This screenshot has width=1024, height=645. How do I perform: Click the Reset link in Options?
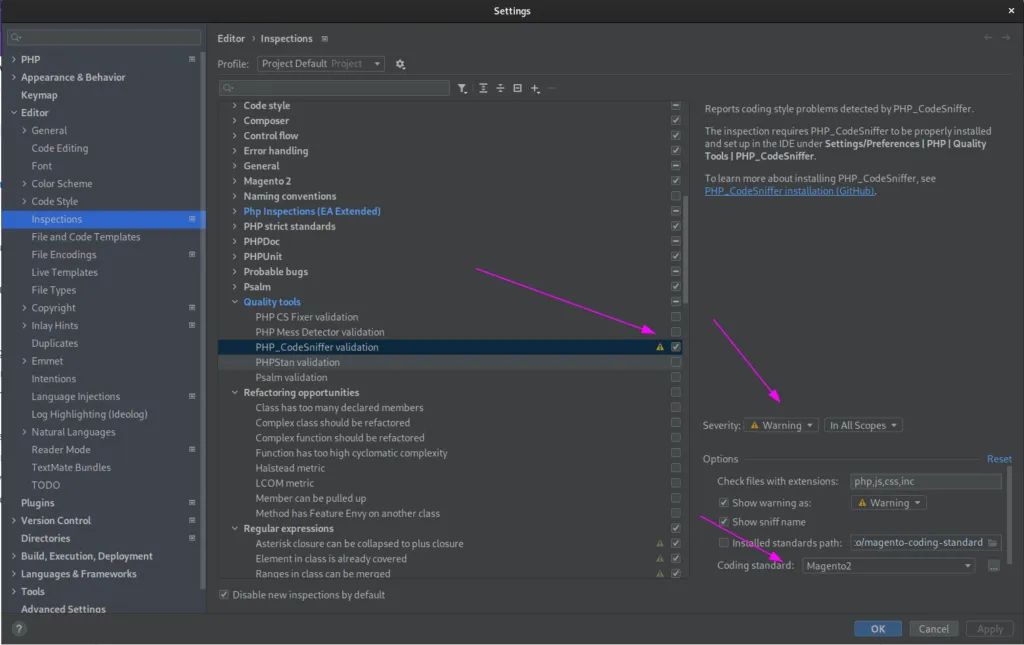click(x=999, y=458)
